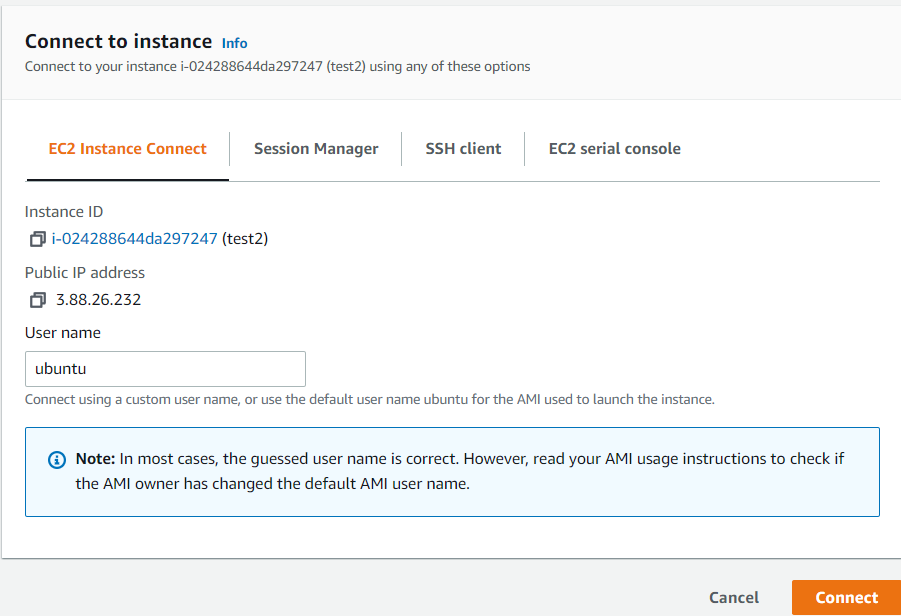Viewport: 901px width, 616px height.
Task: Click the User name field label
Action: pos(63,333)
